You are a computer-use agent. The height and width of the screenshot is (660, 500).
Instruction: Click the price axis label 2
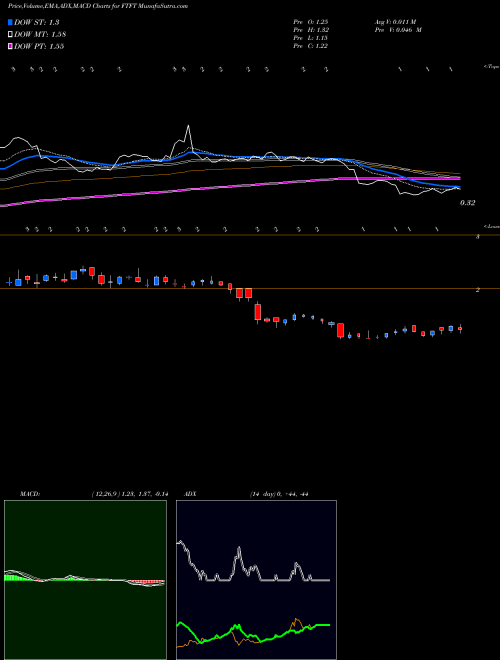pyautogui.click(x=478, y=290)
